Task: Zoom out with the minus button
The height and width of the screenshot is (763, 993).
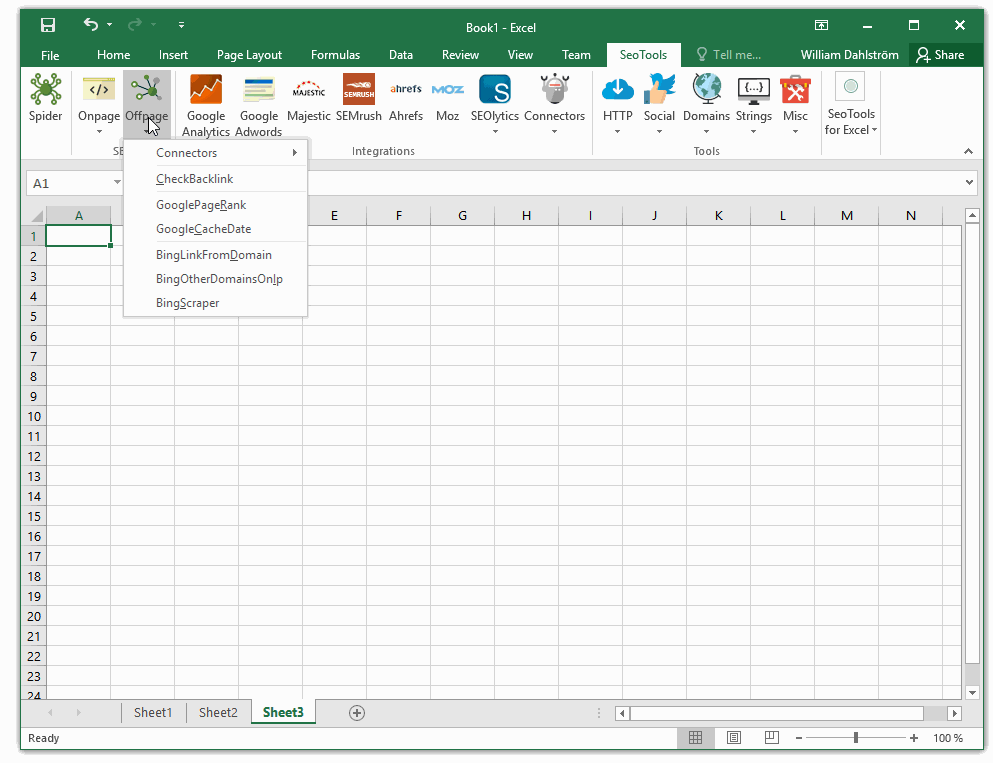Action: tap(799, 738)
